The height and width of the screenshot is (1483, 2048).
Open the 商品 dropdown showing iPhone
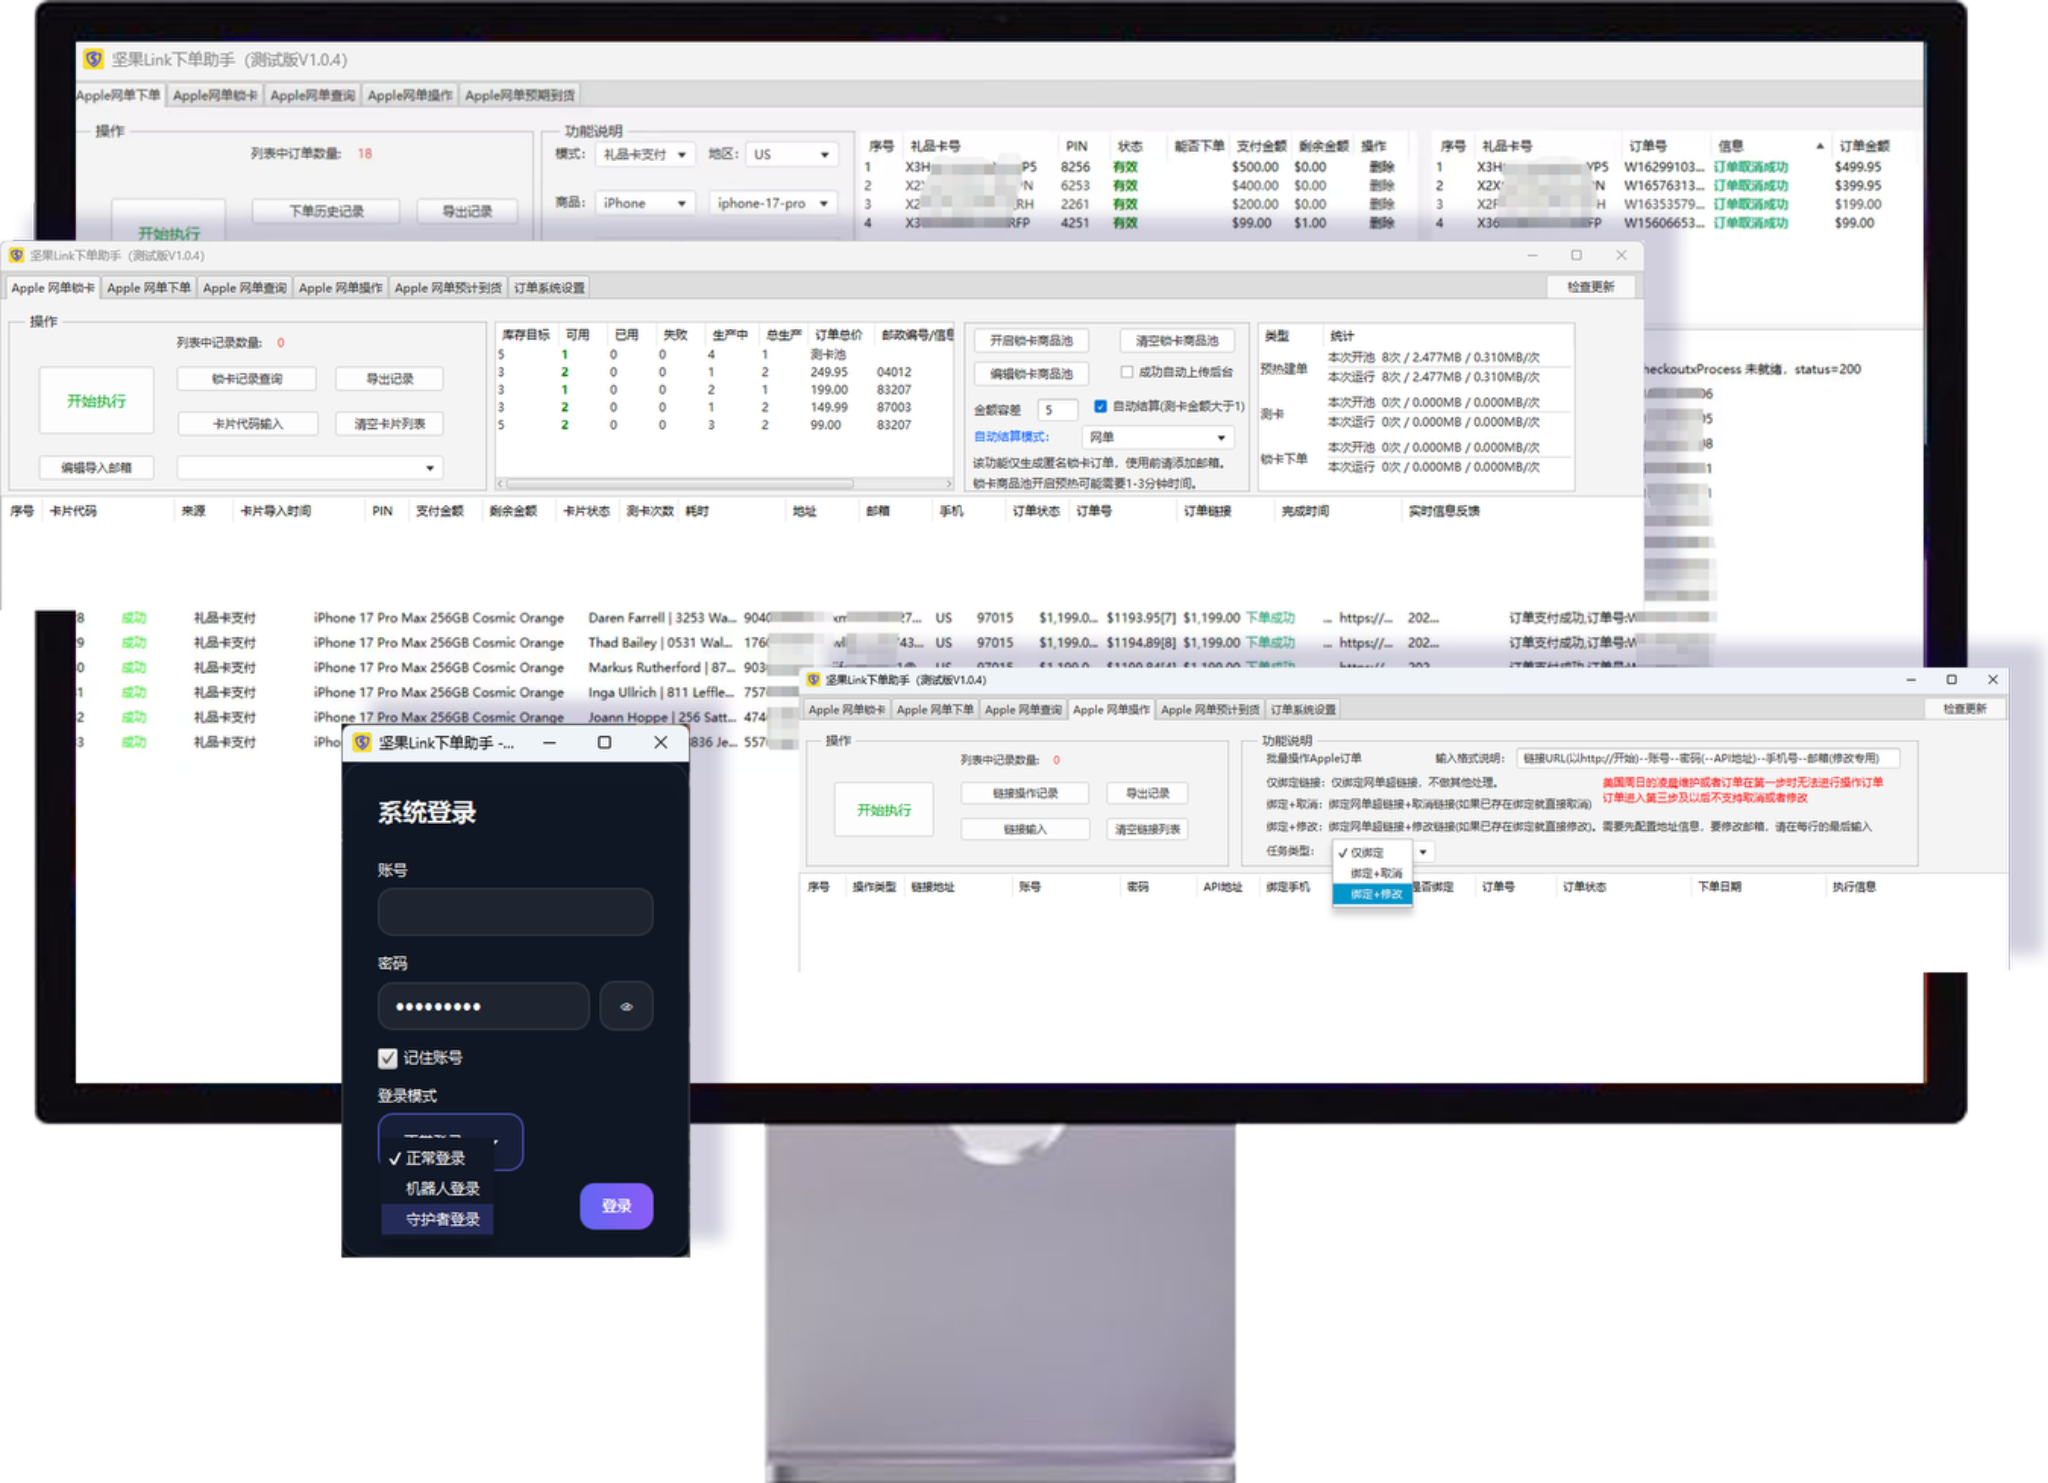tap(643, 203)
